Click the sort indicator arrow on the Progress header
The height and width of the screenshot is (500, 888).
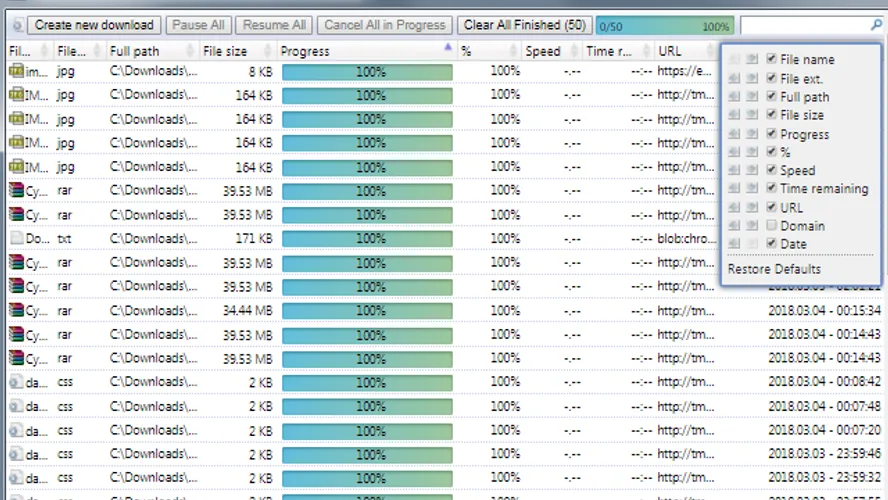(x=447, y=47)
